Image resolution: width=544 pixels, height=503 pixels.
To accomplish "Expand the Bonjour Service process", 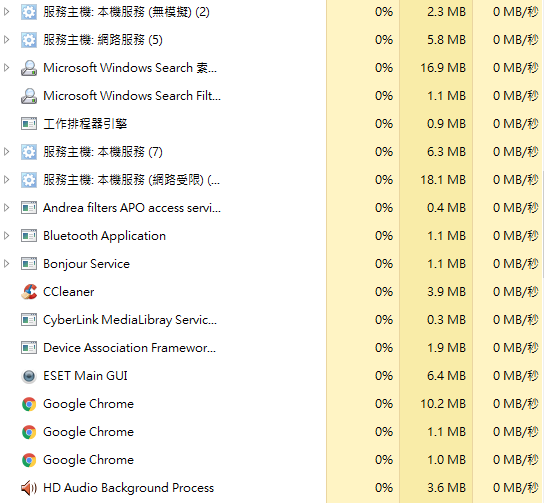I will [x=6, y=264].
